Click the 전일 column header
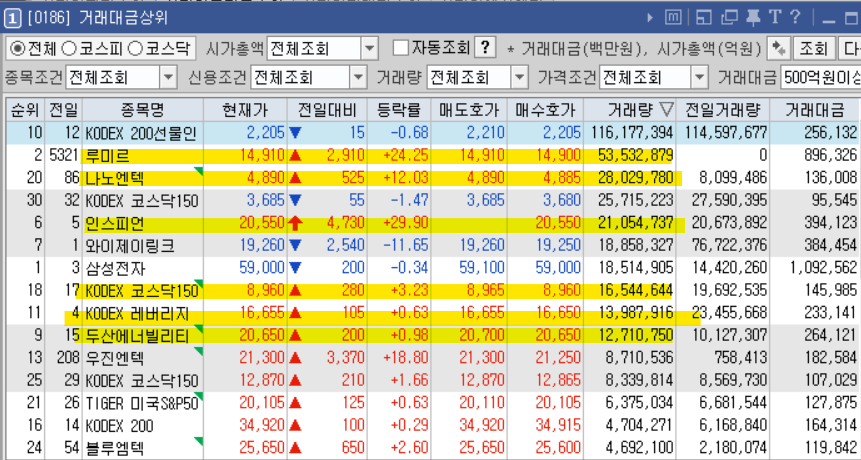 coord(64,110)
